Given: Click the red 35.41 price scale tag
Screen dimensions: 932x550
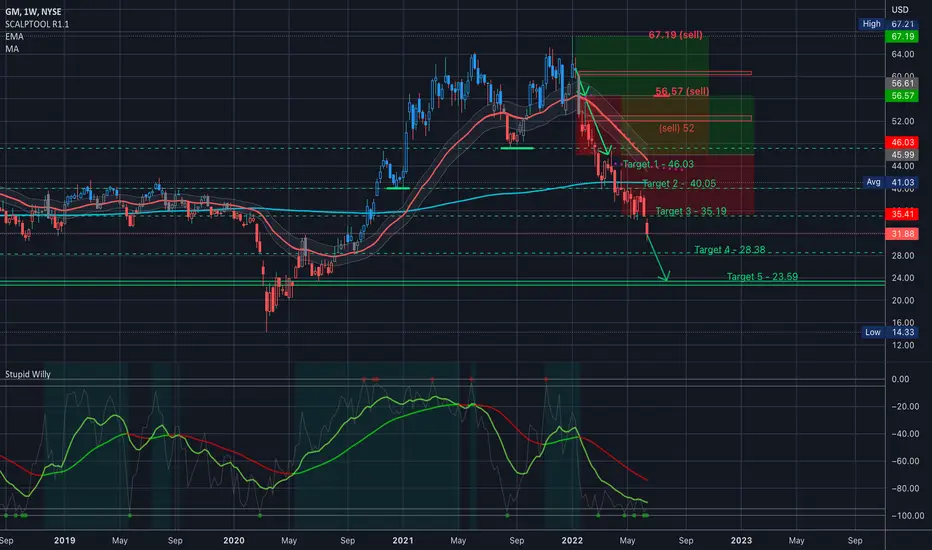Looking at the screenshot, I should (x=902, y=213).
